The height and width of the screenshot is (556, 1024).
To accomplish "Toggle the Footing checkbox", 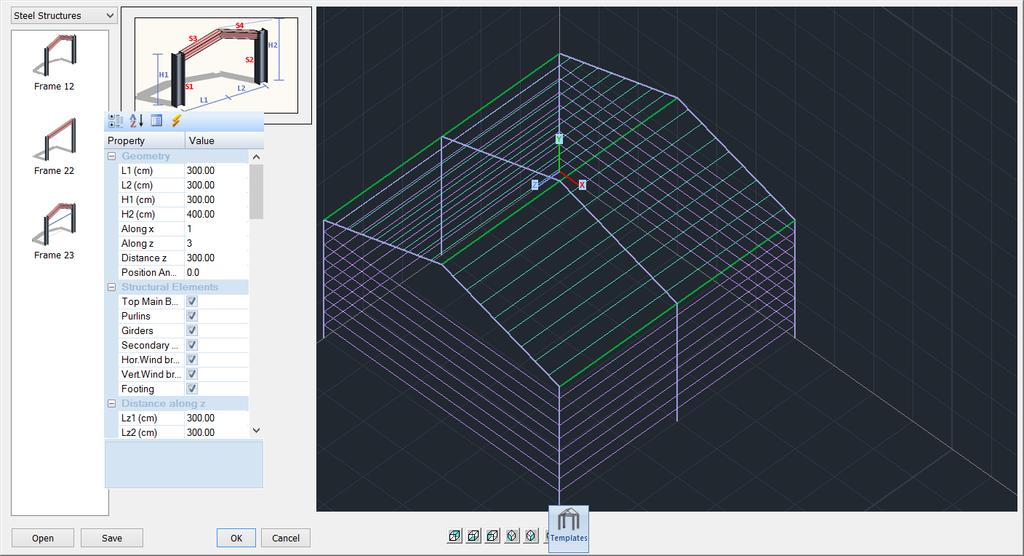I will pos(192,389).
